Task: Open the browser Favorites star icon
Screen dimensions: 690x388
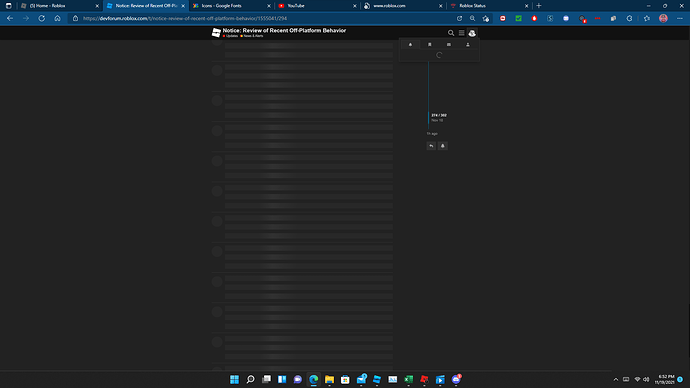Action: point(646,18)
